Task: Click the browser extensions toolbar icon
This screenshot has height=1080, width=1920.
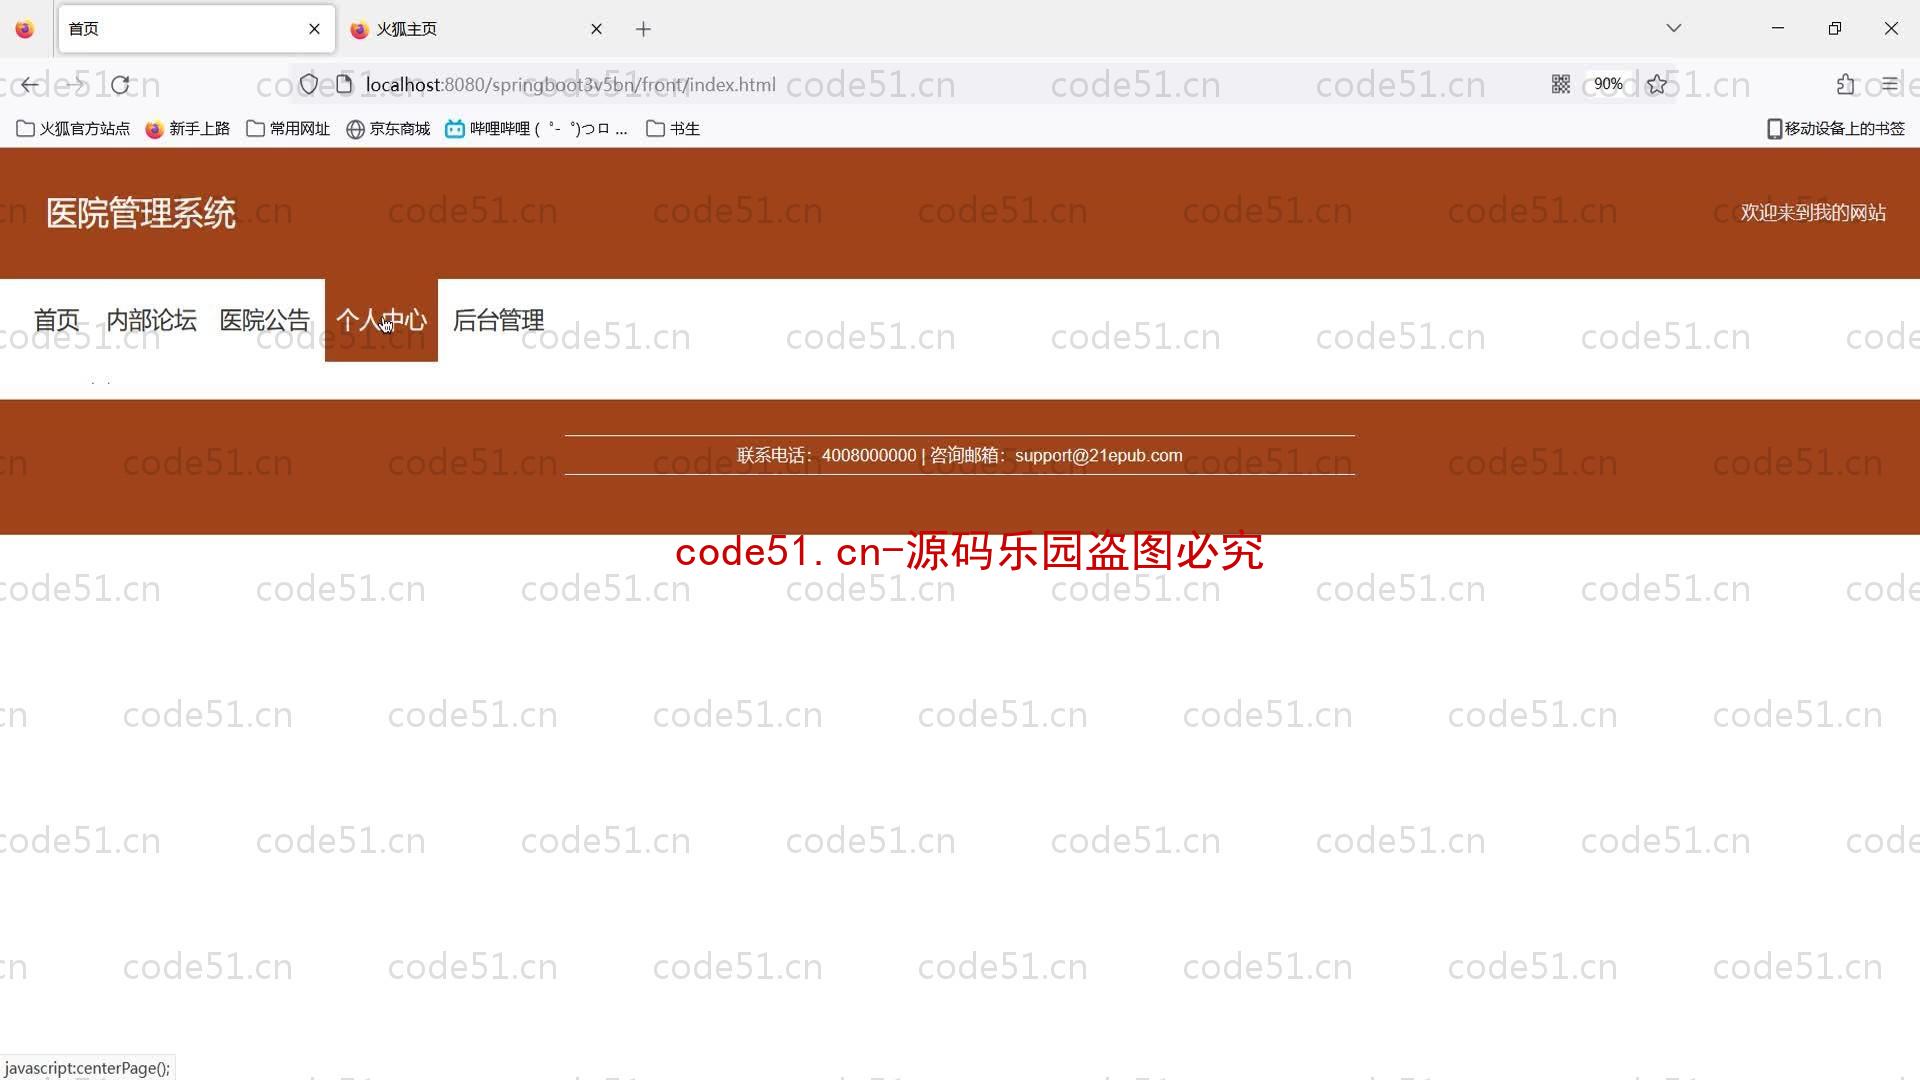Action: (1845, 83)
